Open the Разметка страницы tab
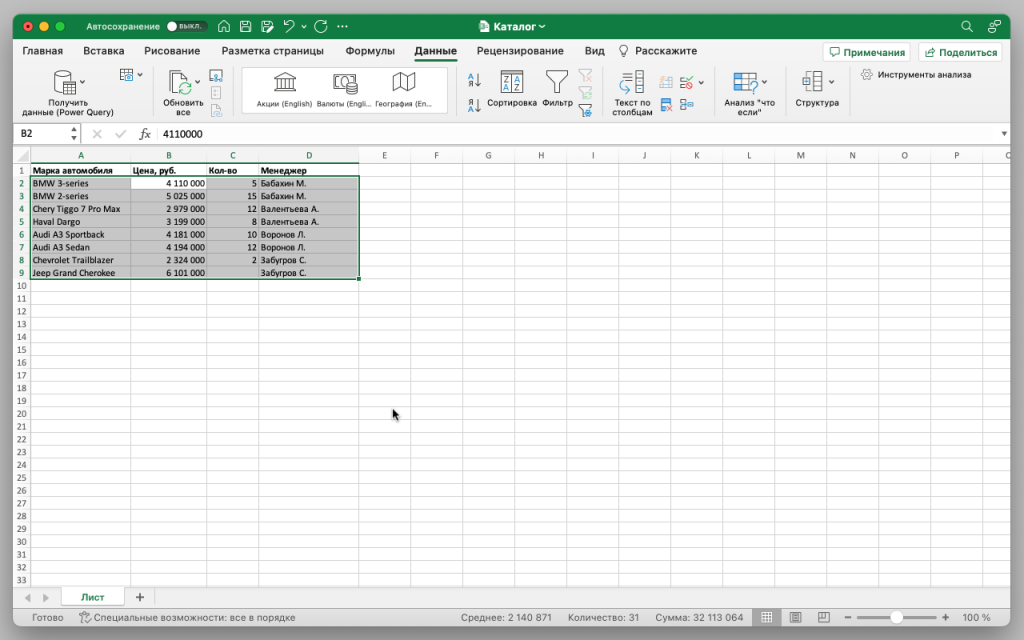The height and width of the screenshot is (640, 1024). coord(272,51)
